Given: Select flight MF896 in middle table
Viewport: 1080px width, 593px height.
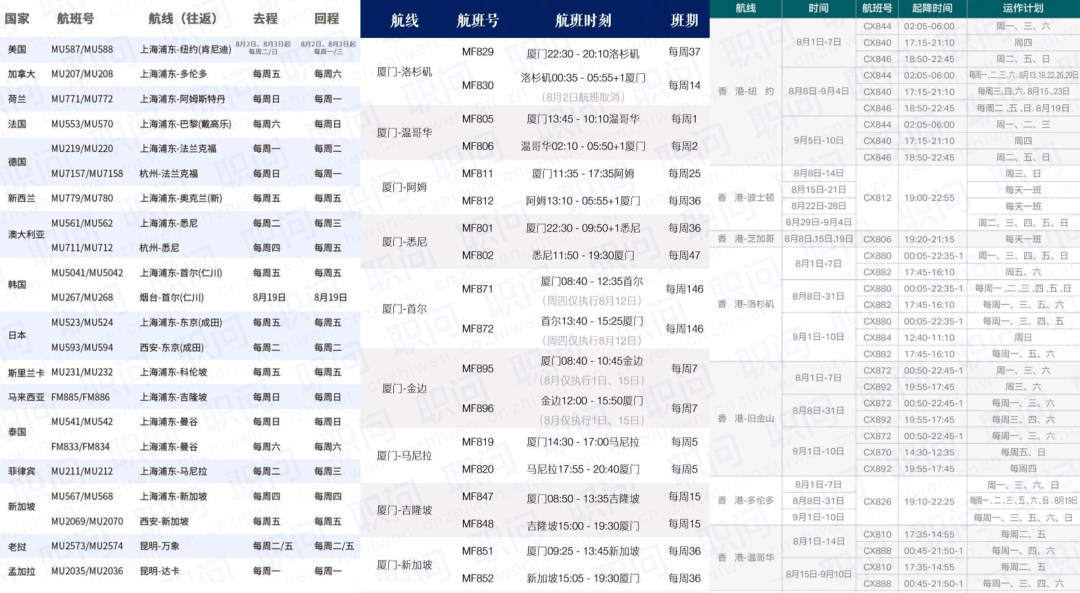Looking at the screenshot, I should (477, 408).
